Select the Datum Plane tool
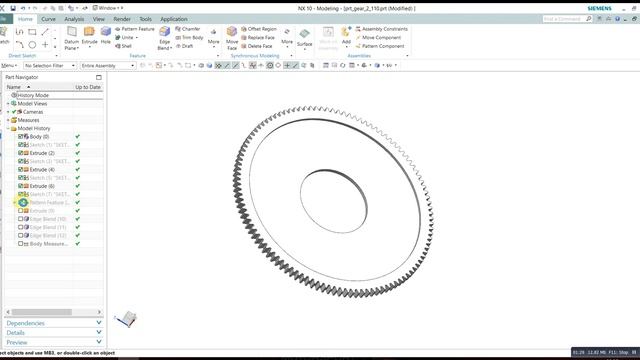Screen dimensions: 640x360 pyautogui.click(x=71, y=38)
